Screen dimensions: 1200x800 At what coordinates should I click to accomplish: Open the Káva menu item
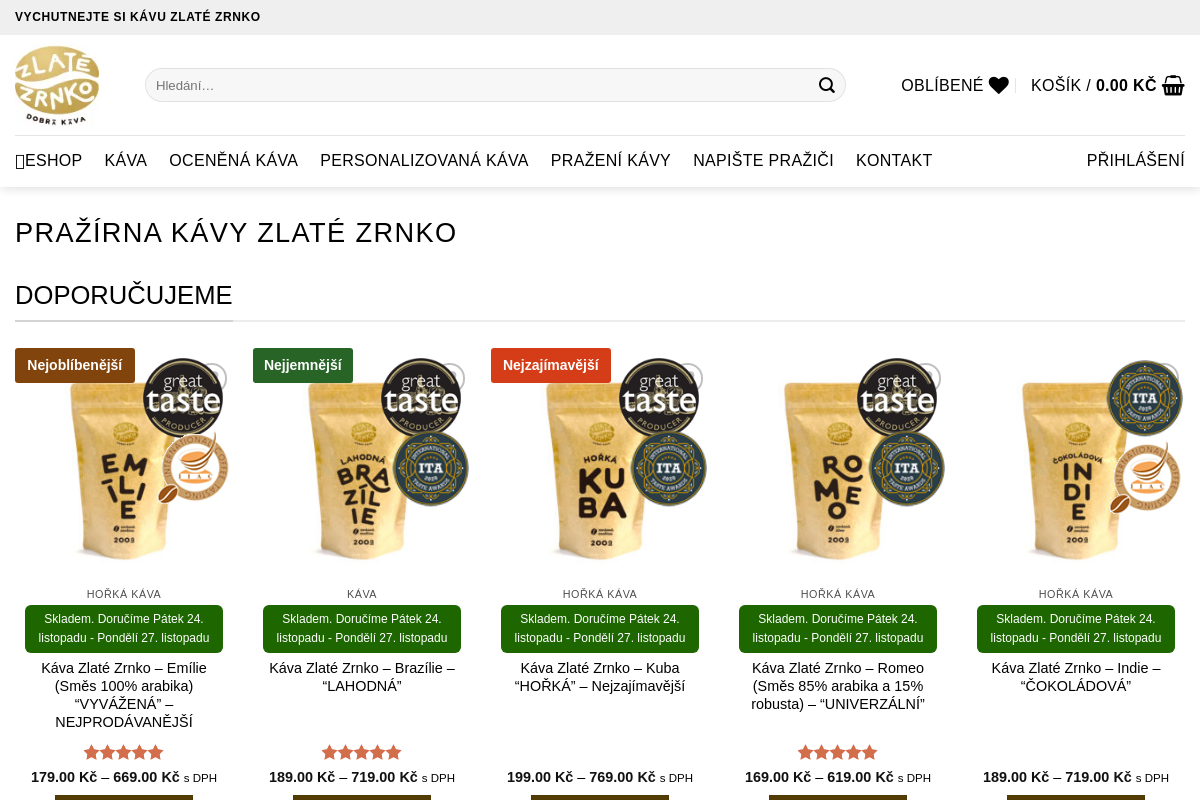click(x=126, y=161)
